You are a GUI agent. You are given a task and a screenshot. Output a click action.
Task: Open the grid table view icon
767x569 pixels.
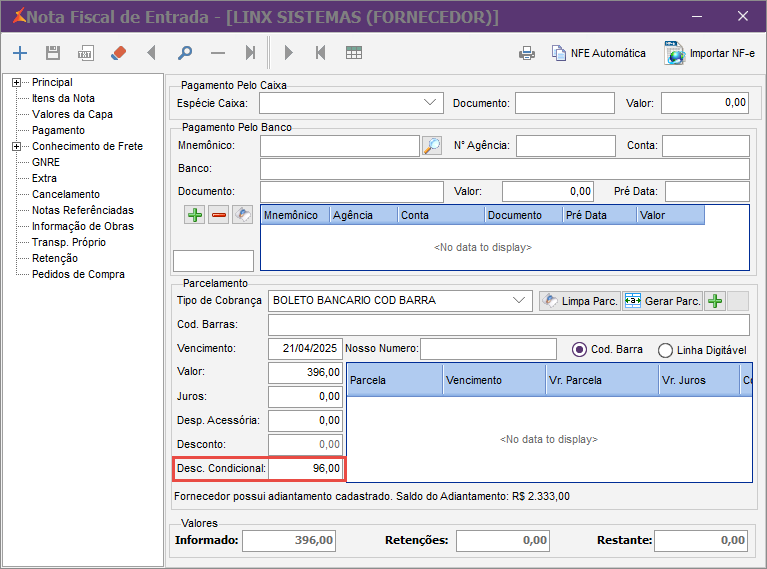point(354,53)
